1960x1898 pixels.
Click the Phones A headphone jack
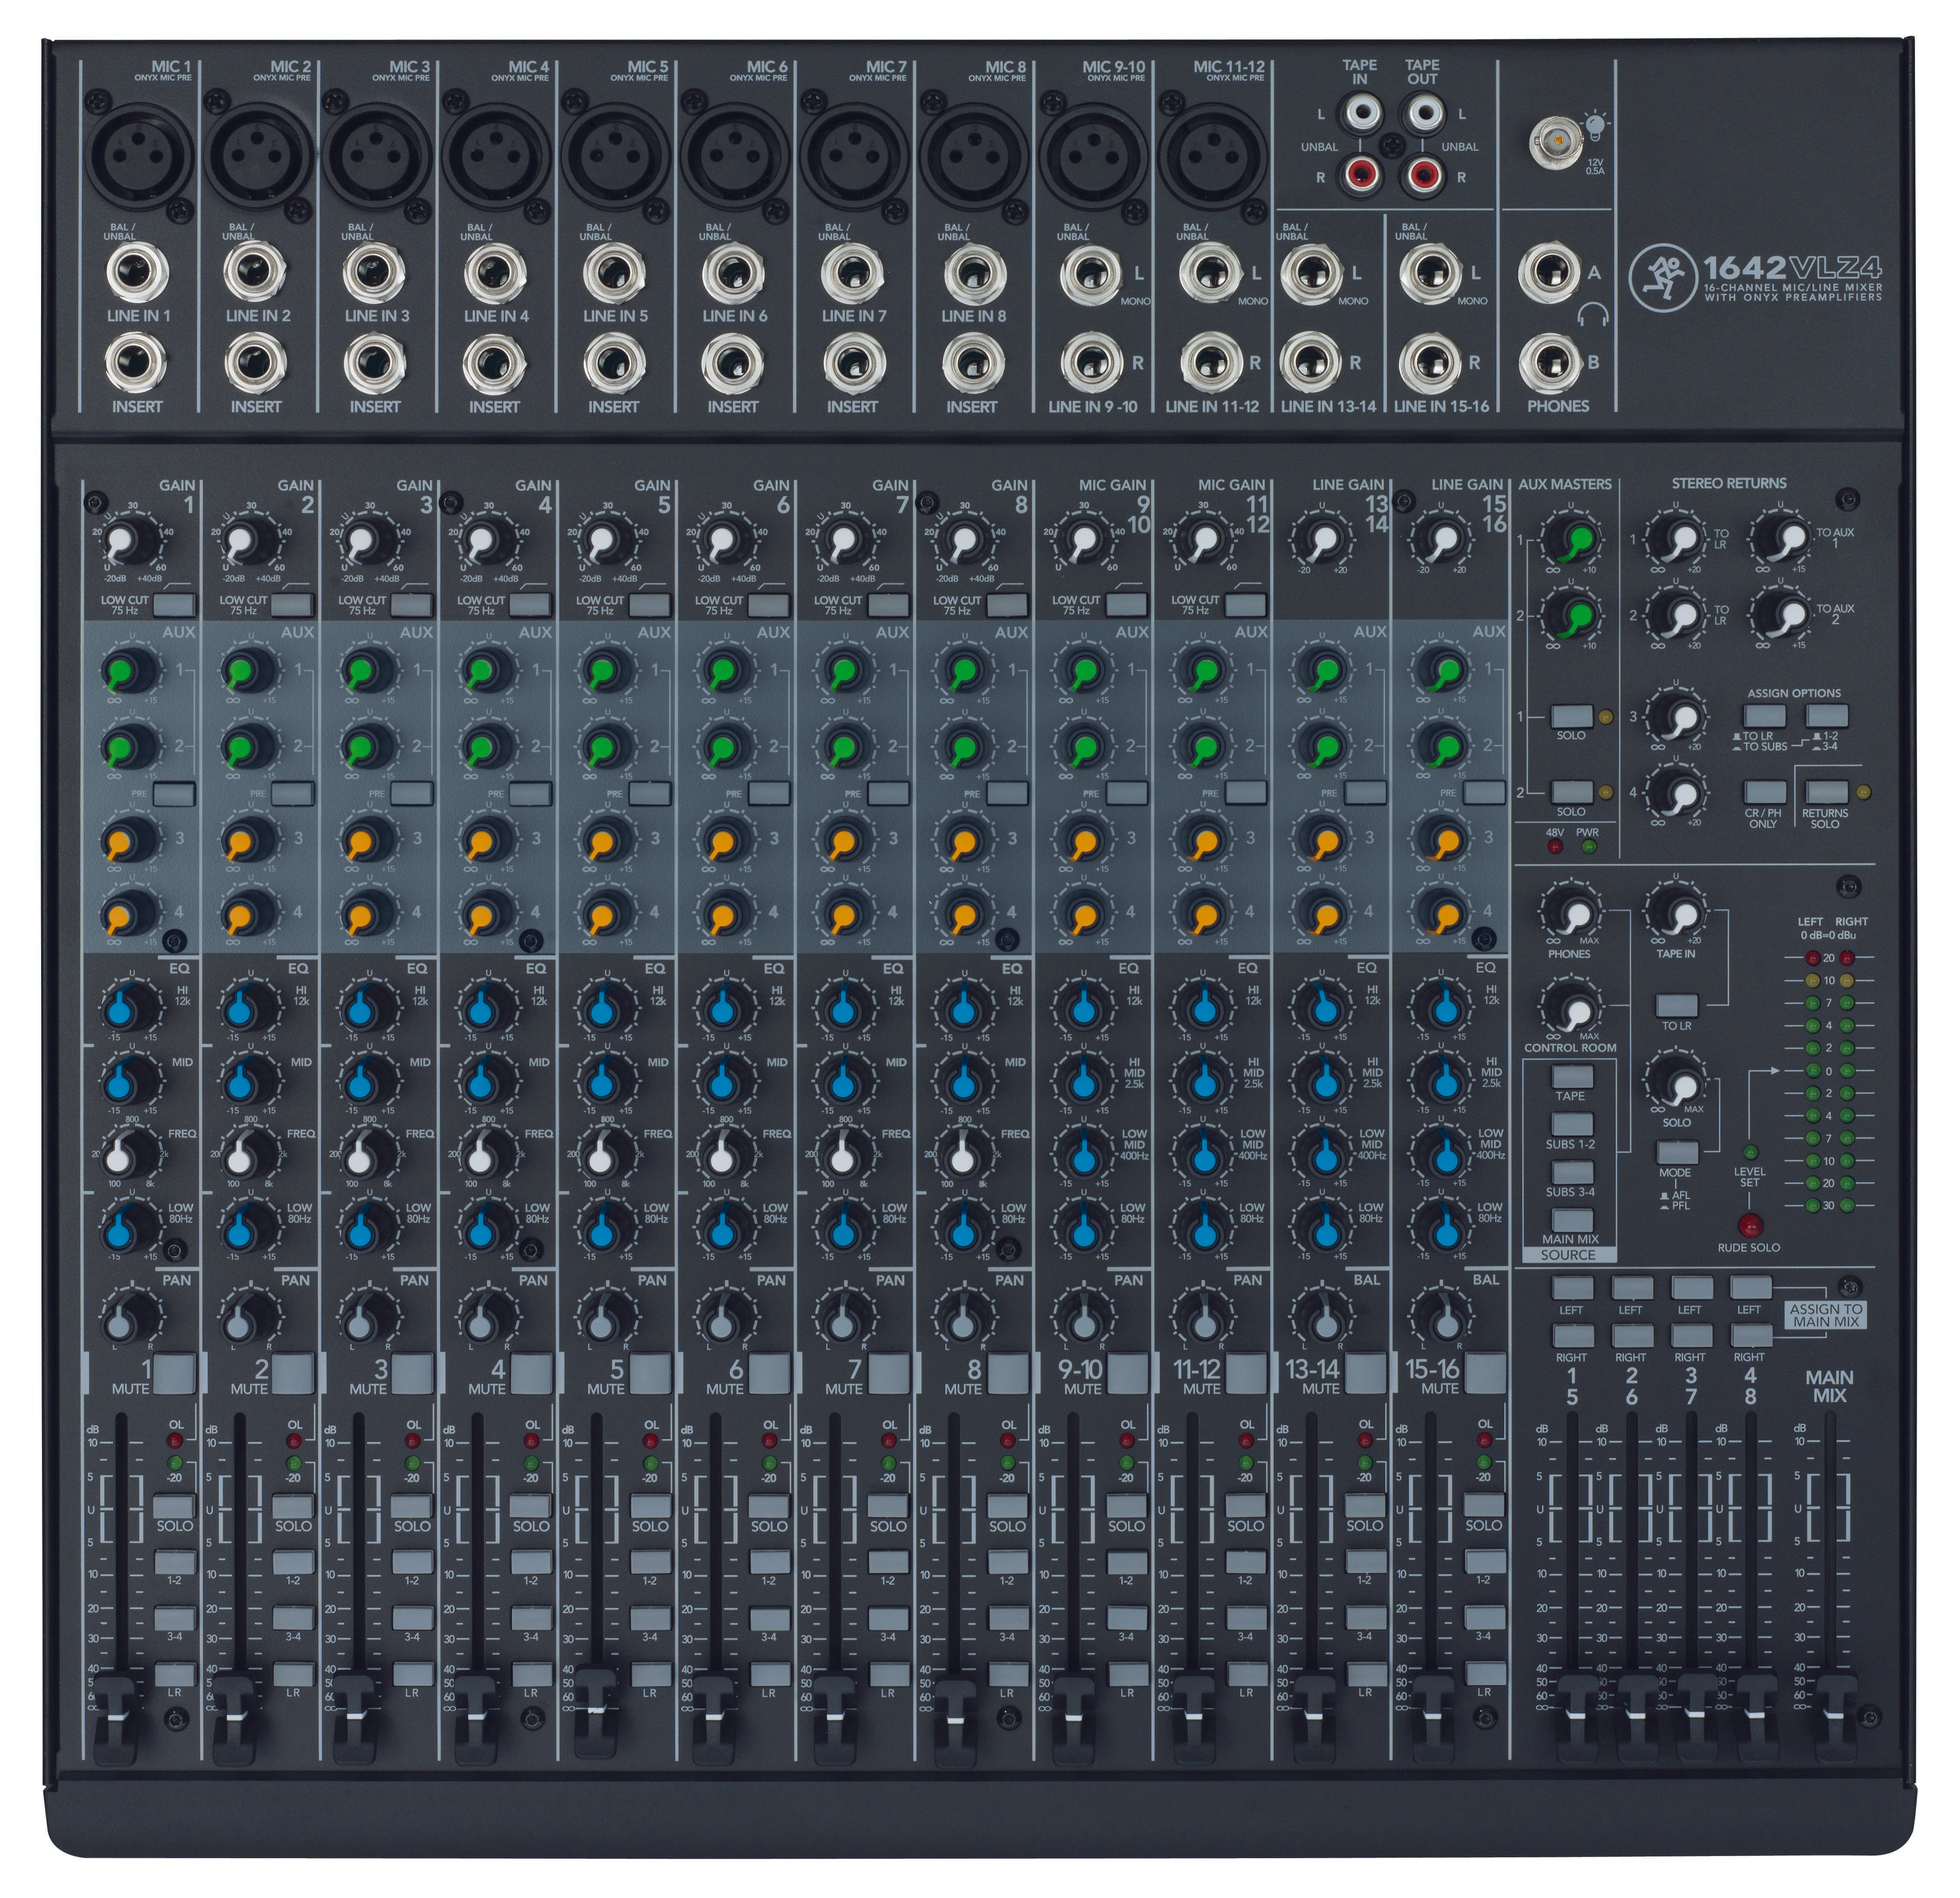[x=1550, y=273]
